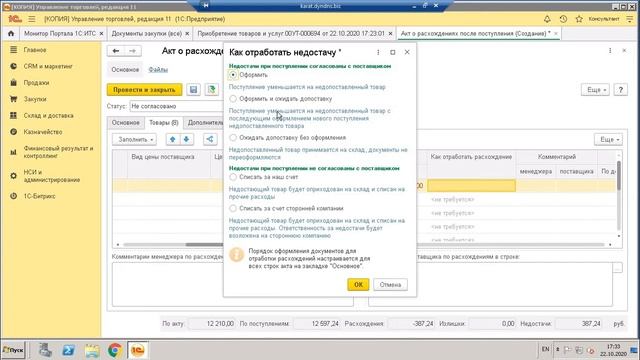
Task: Click the Пуск start button
Action: [x=13, y=350]
